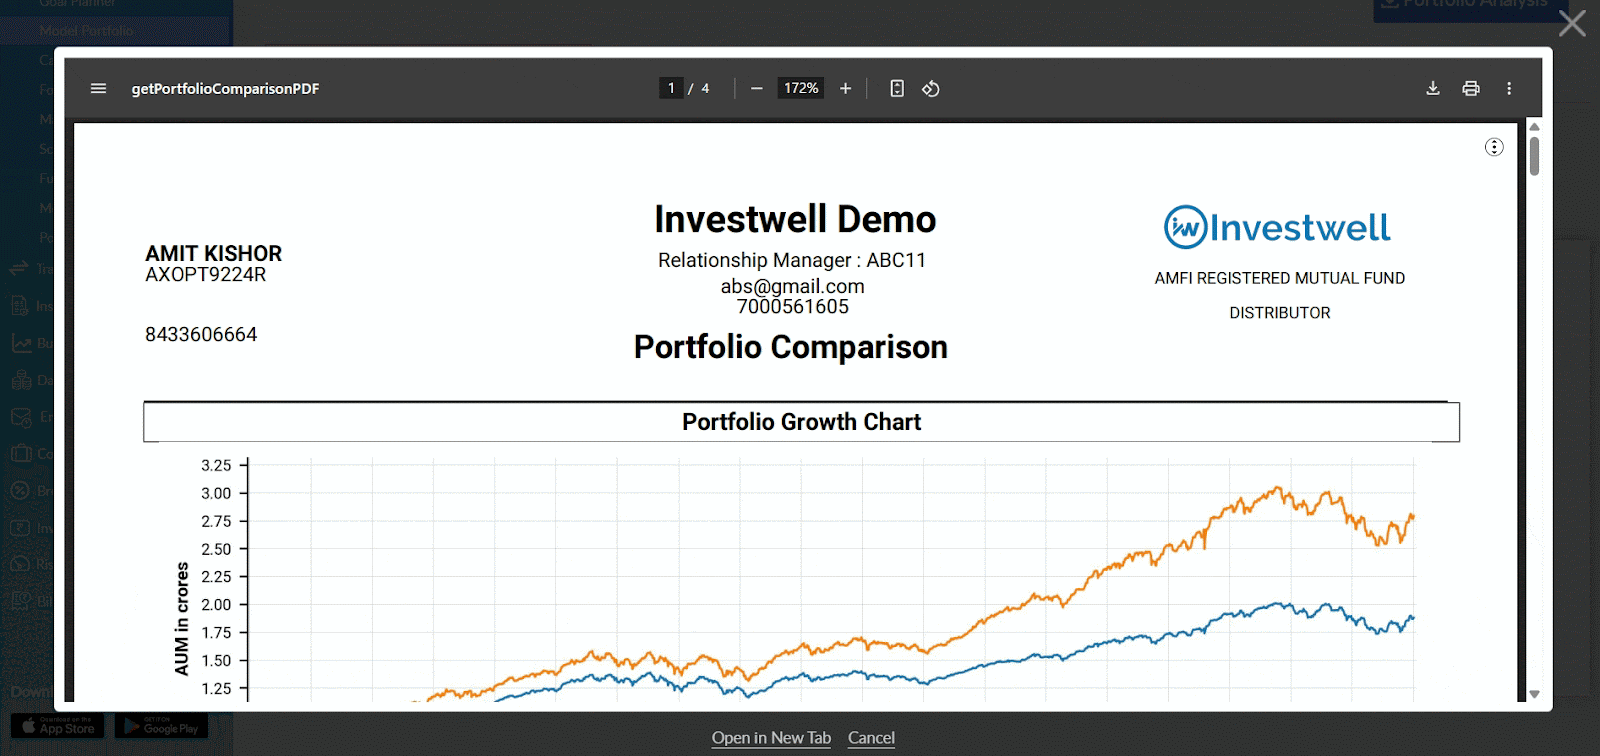Click the Cancel link

click(x=871, y=738)
